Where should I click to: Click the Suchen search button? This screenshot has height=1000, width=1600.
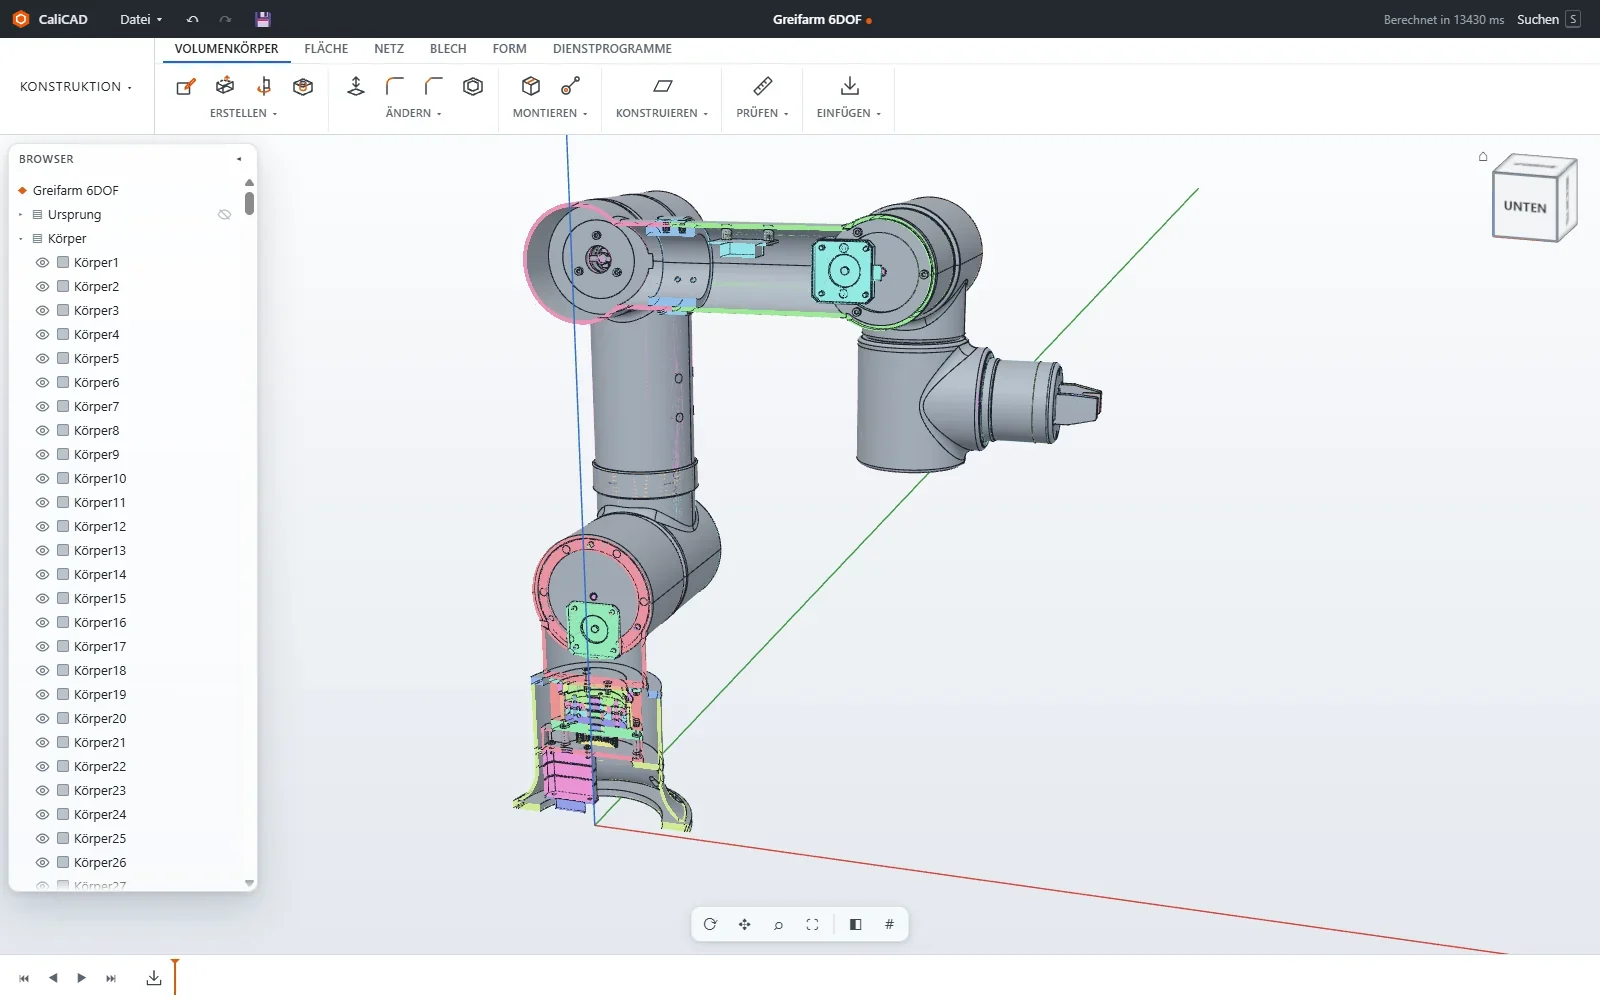coord(1548,19)
